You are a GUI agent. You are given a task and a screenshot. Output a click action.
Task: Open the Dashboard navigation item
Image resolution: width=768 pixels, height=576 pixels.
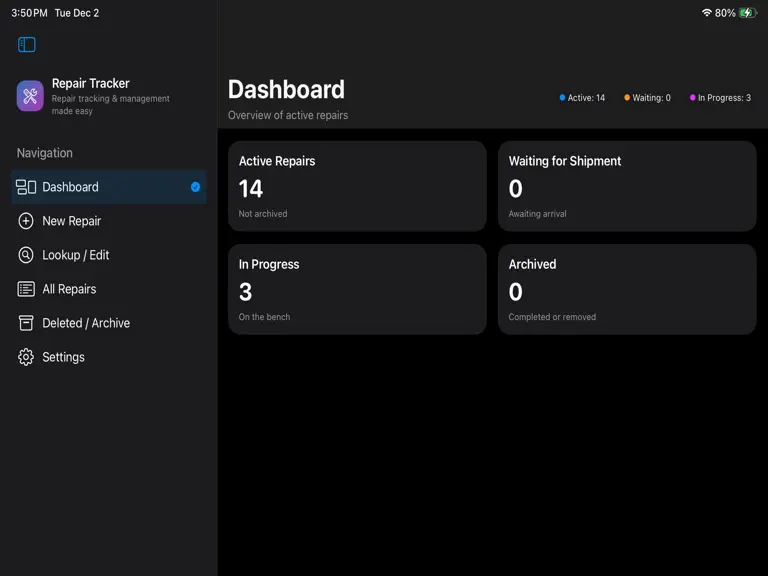tap(109, 187)
